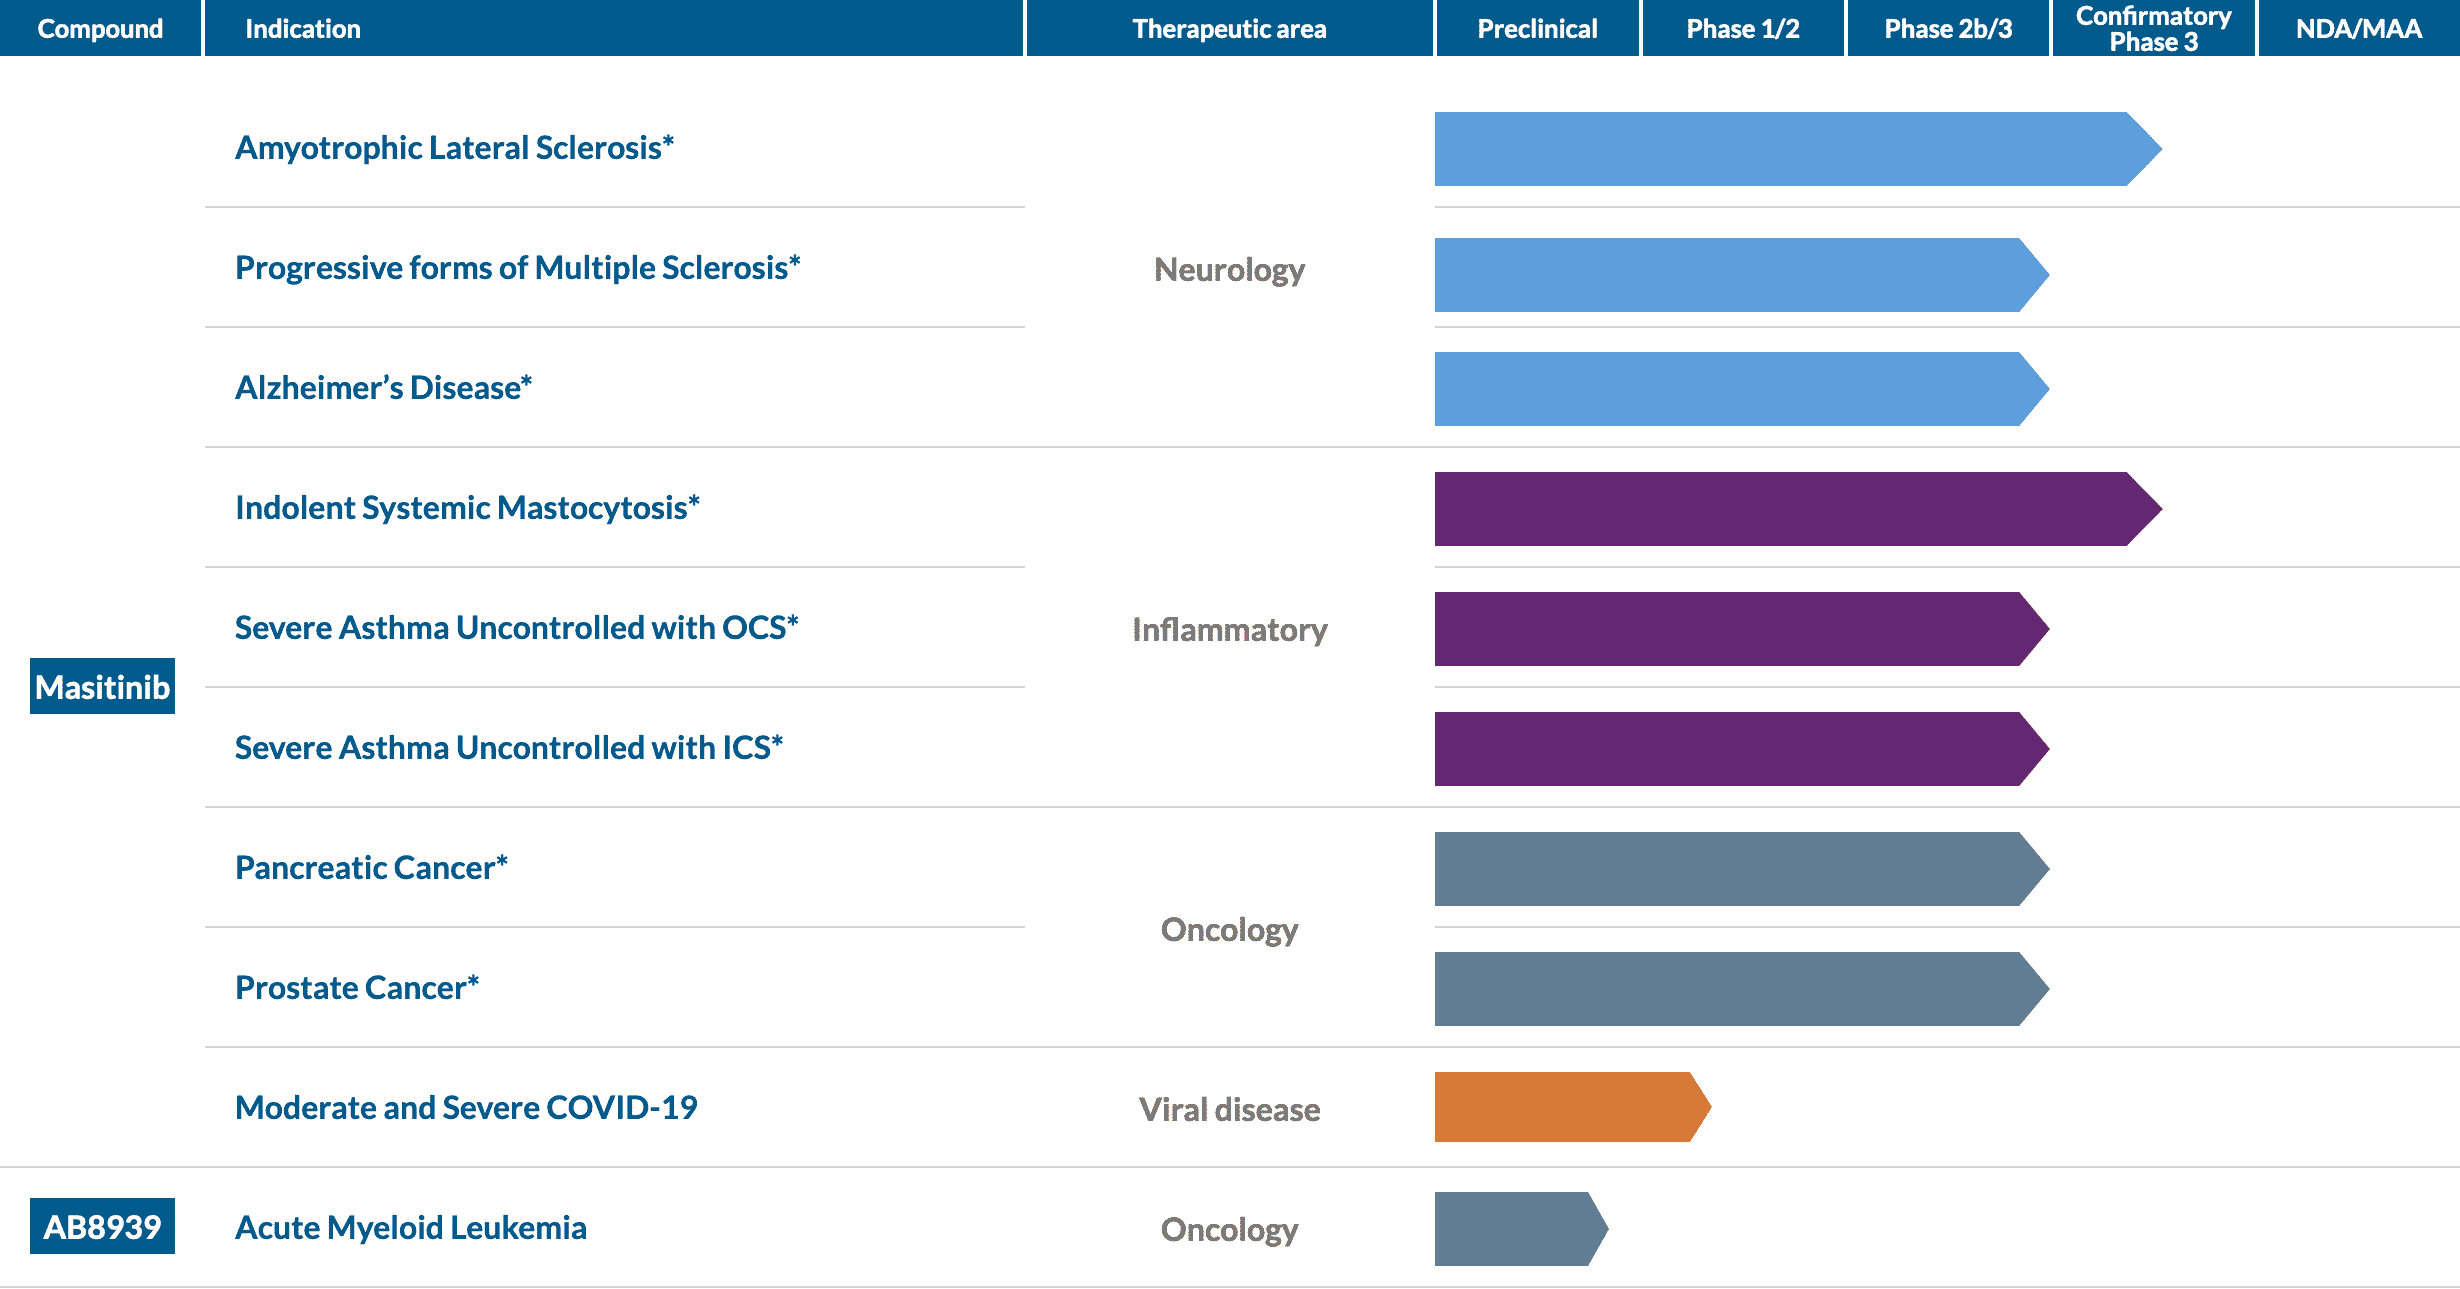Click the Confirmatory Phase 3 column header
This screenshot has height=1289, width=2460.
point(2153,28)
